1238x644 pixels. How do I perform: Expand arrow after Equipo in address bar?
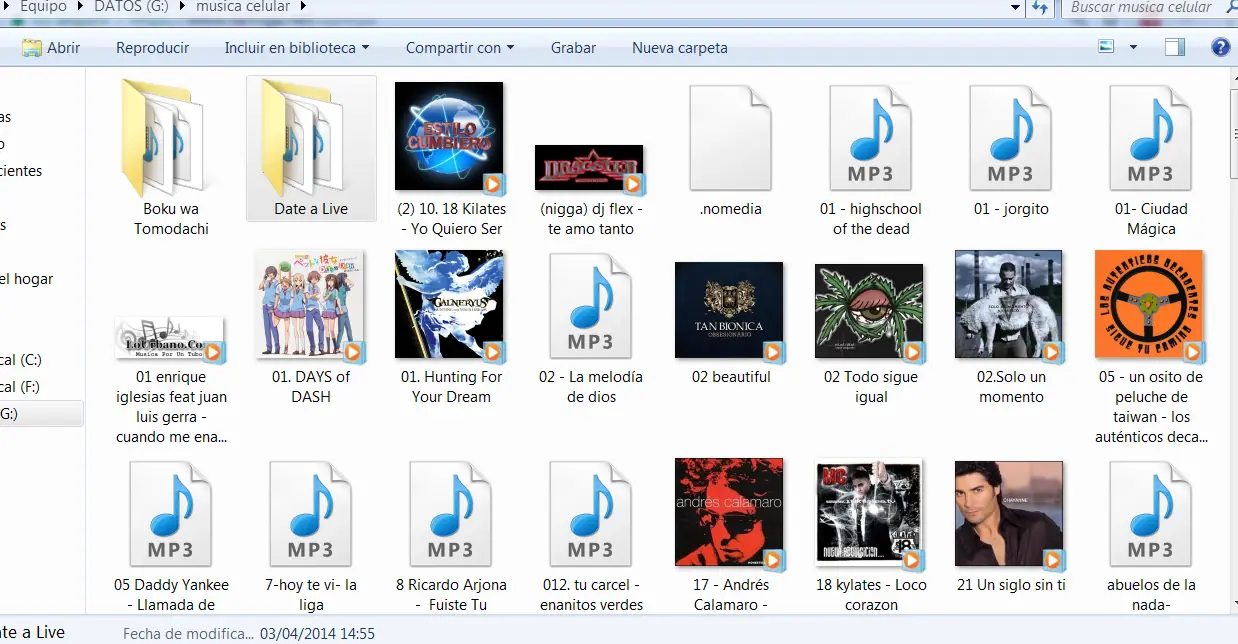[x=79, y=7]
